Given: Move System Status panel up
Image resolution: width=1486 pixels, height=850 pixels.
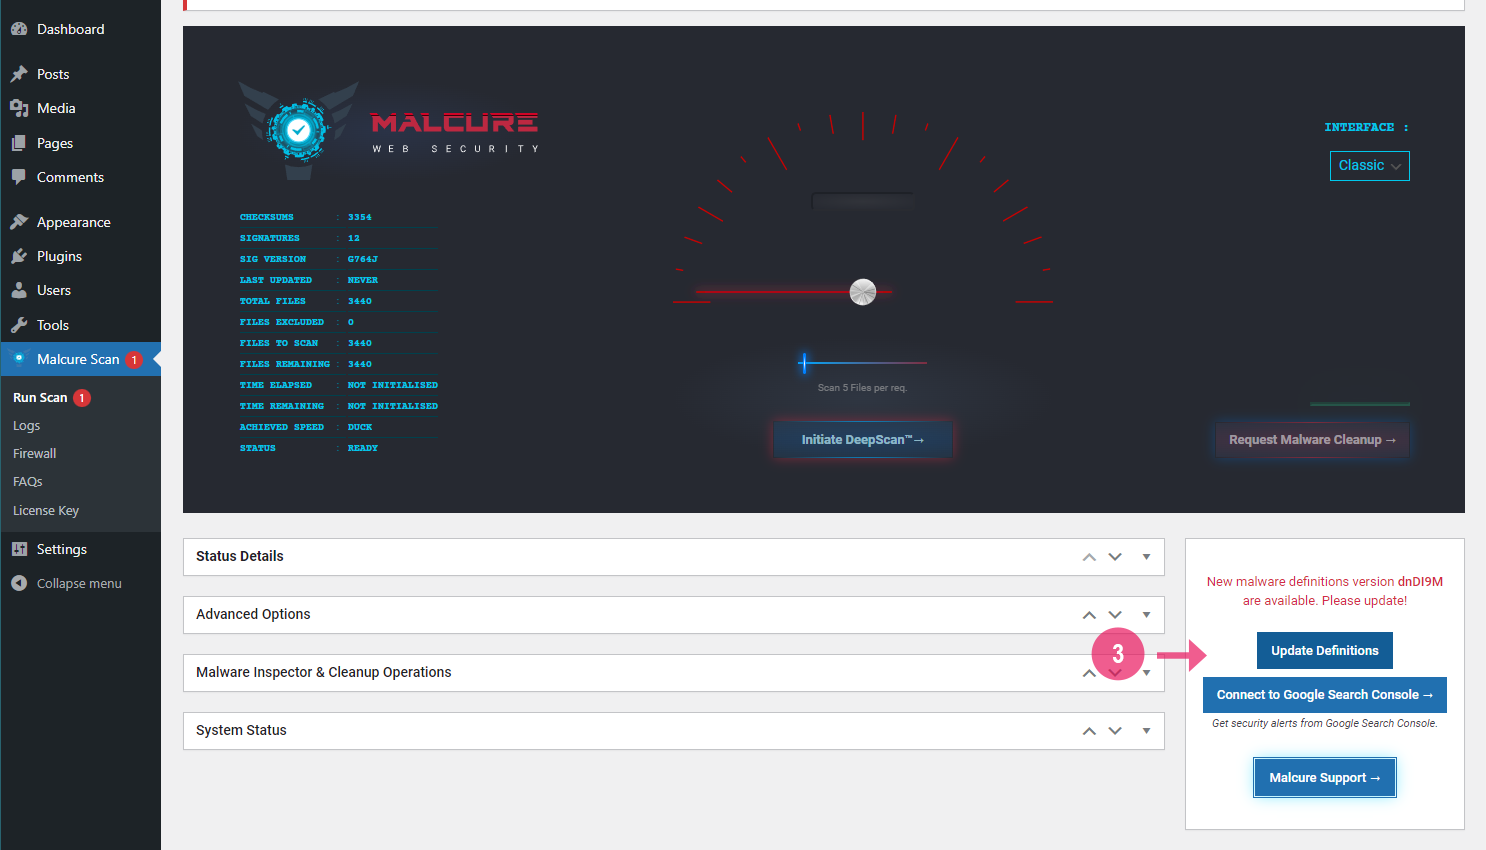Looking at the screenshot, I should click(1089, 731).
